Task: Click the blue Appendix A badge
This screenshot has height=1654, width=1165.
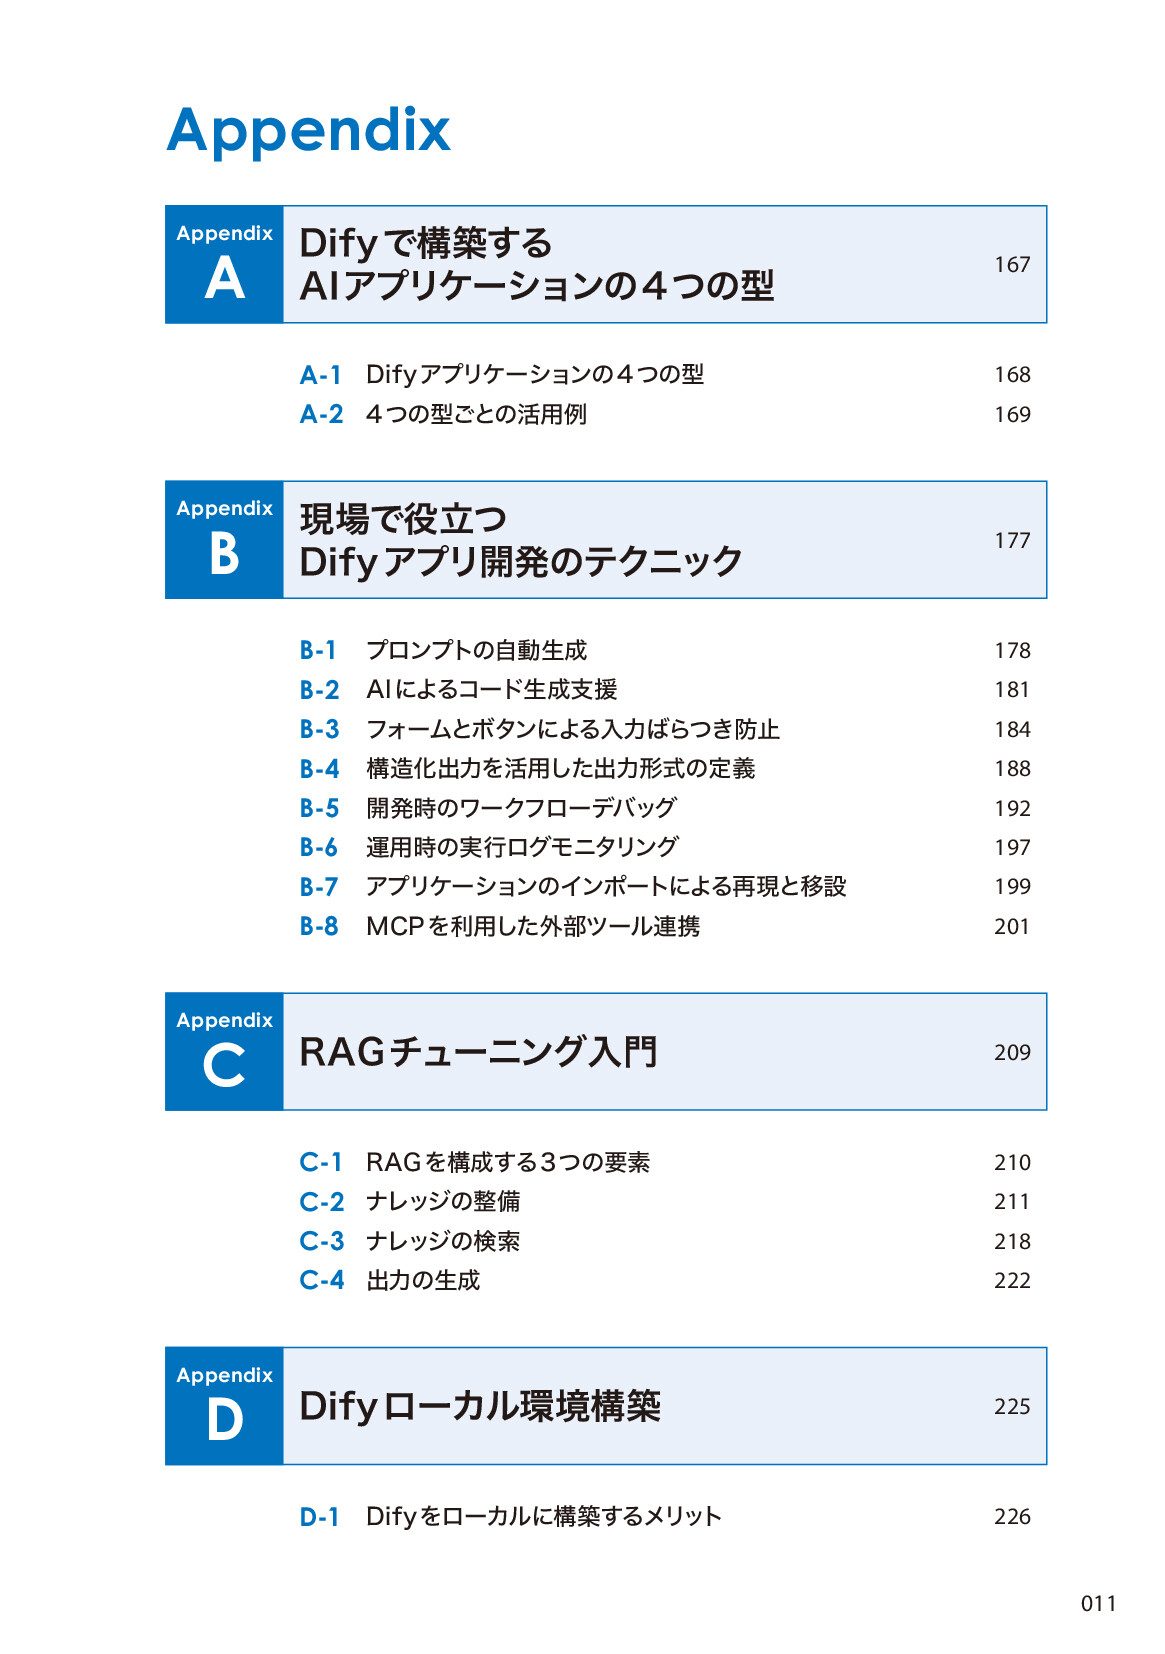Action: tap(224, 265)
